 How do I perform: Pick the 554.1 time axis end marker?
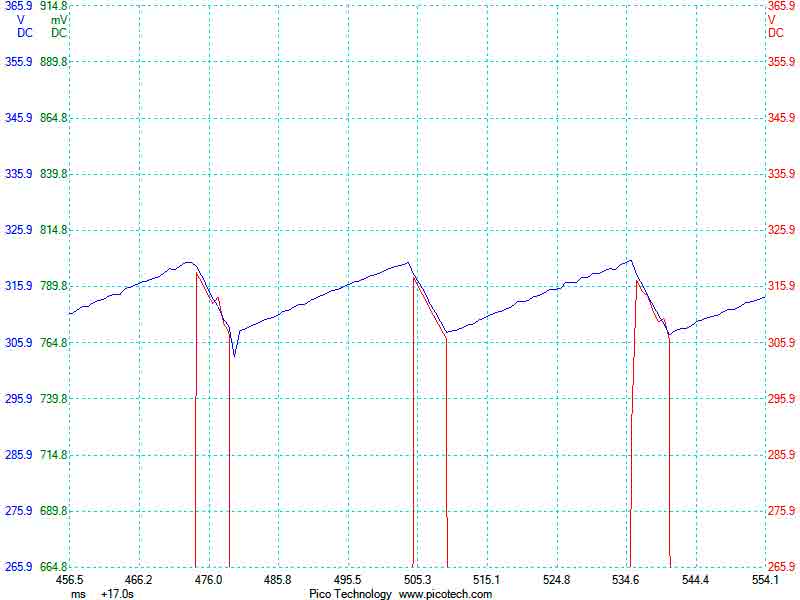(764, 580)
